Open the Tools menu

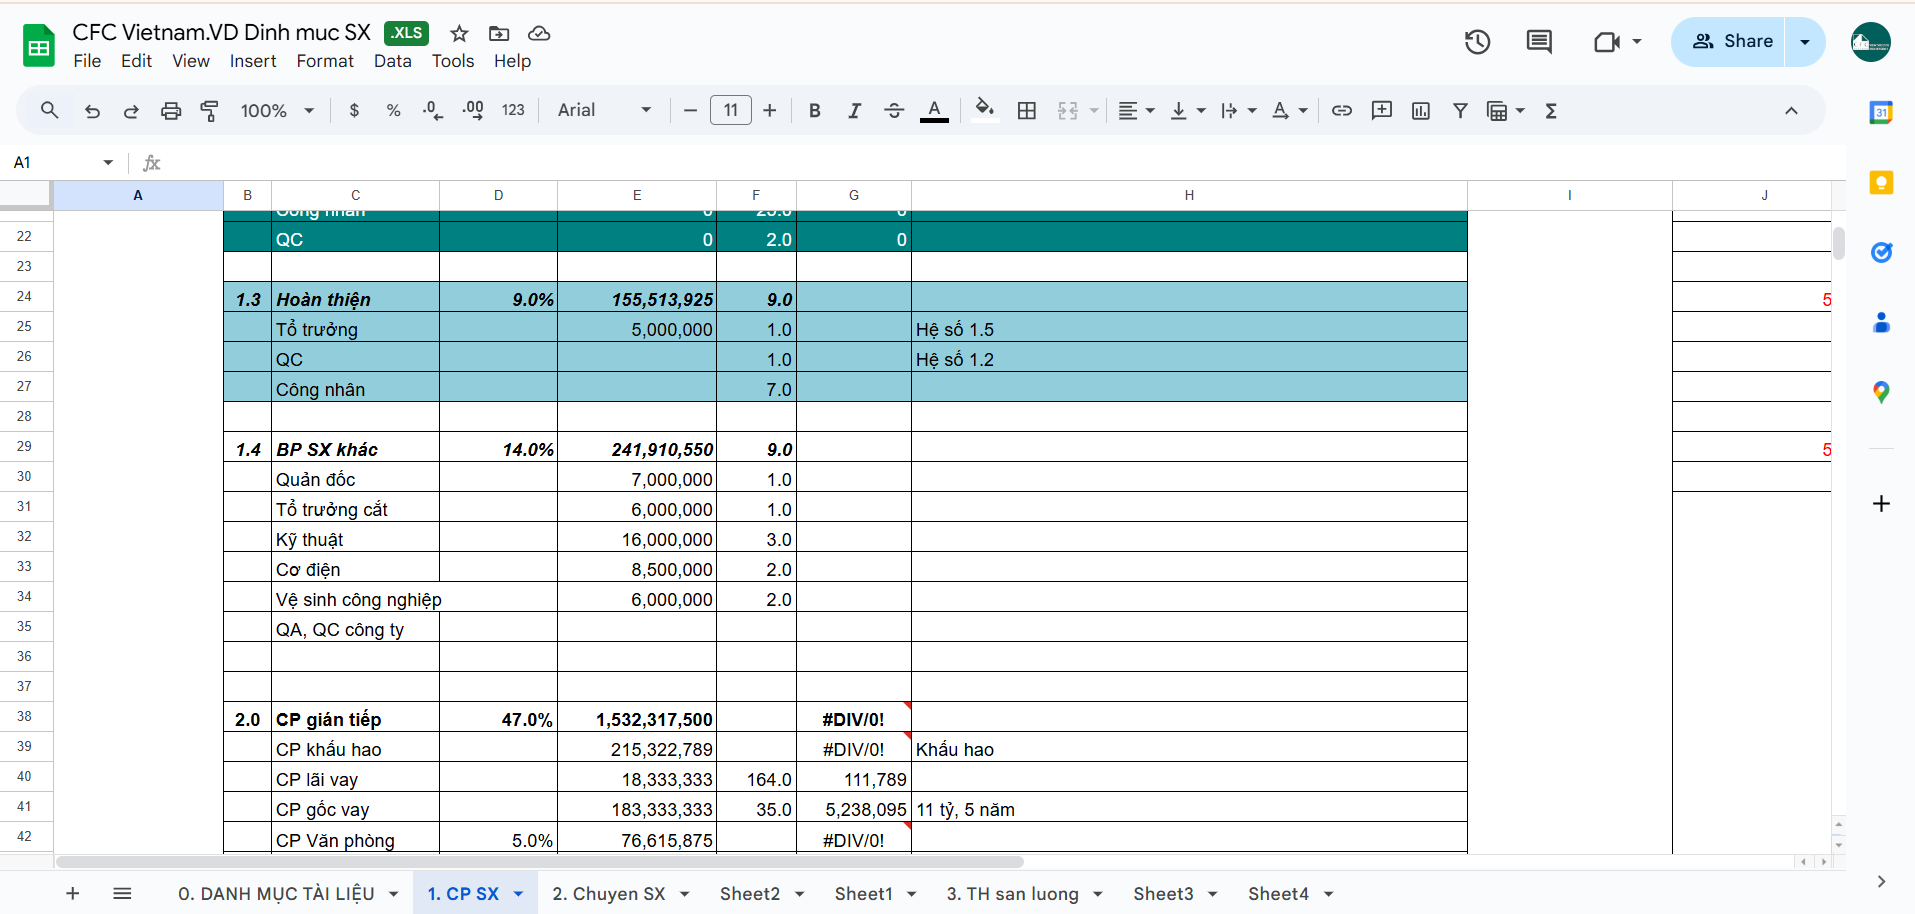coord(453,61)
